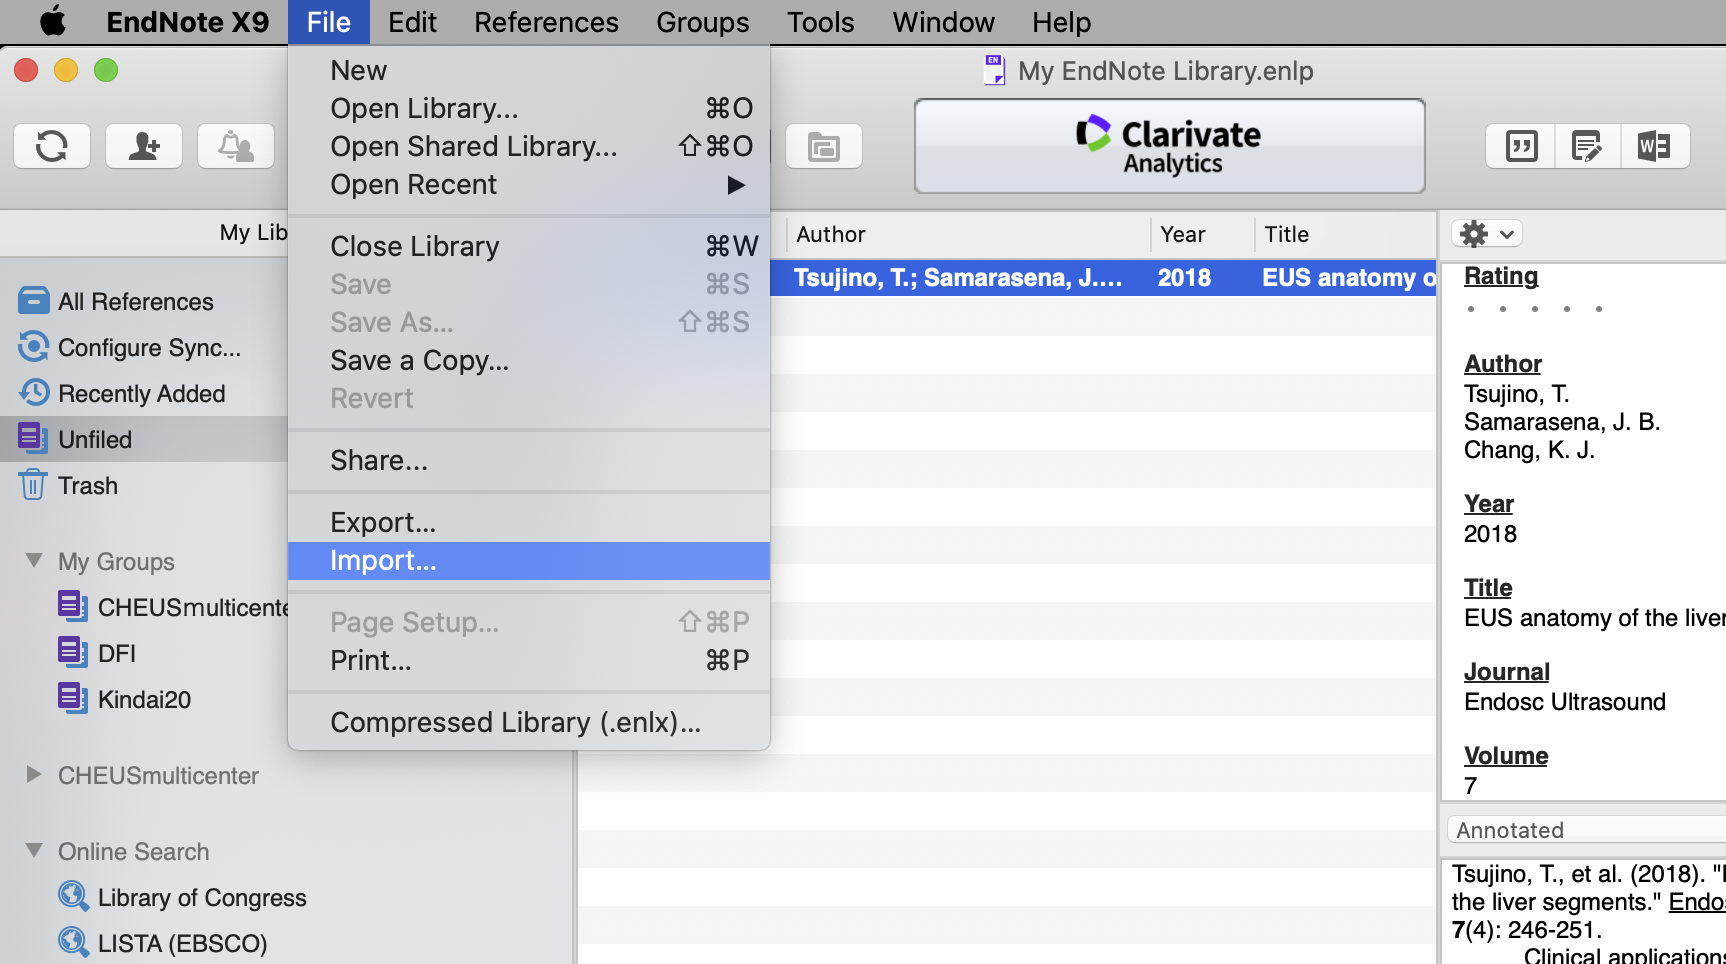Viewport: 1726px width, 964px height.
Task: Click the All References group icon
Action: click(33, 300)
